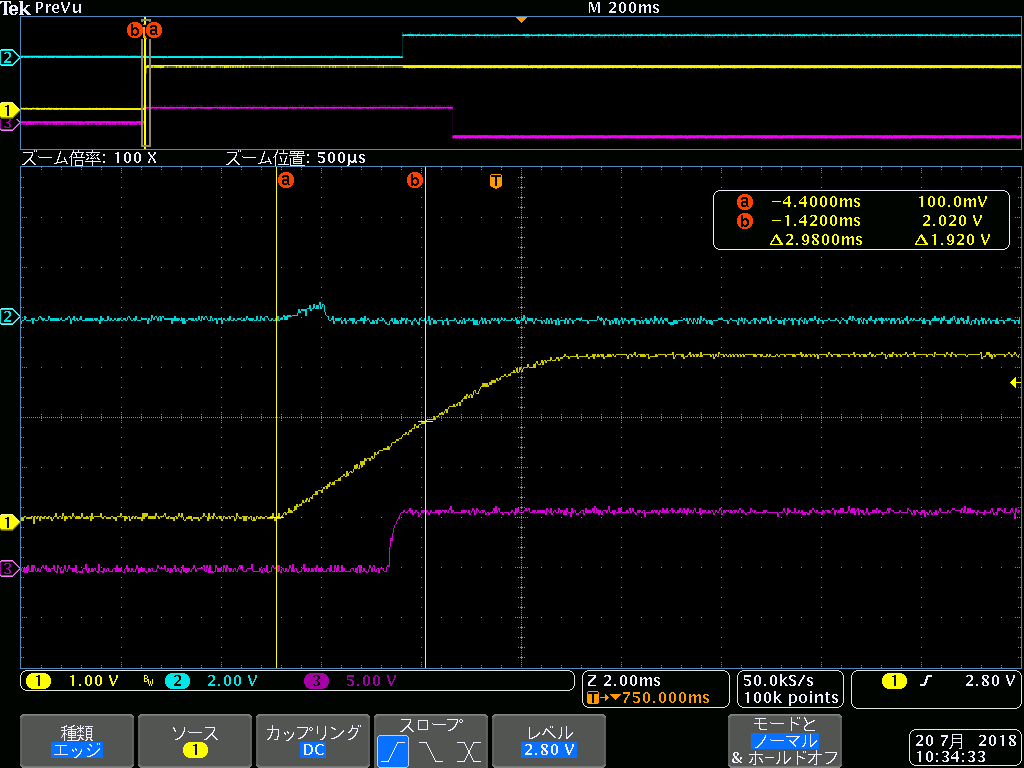Click channel 1 marker in overview window
The width and height of the screenshot is (1024, 768).
point(9,108)
